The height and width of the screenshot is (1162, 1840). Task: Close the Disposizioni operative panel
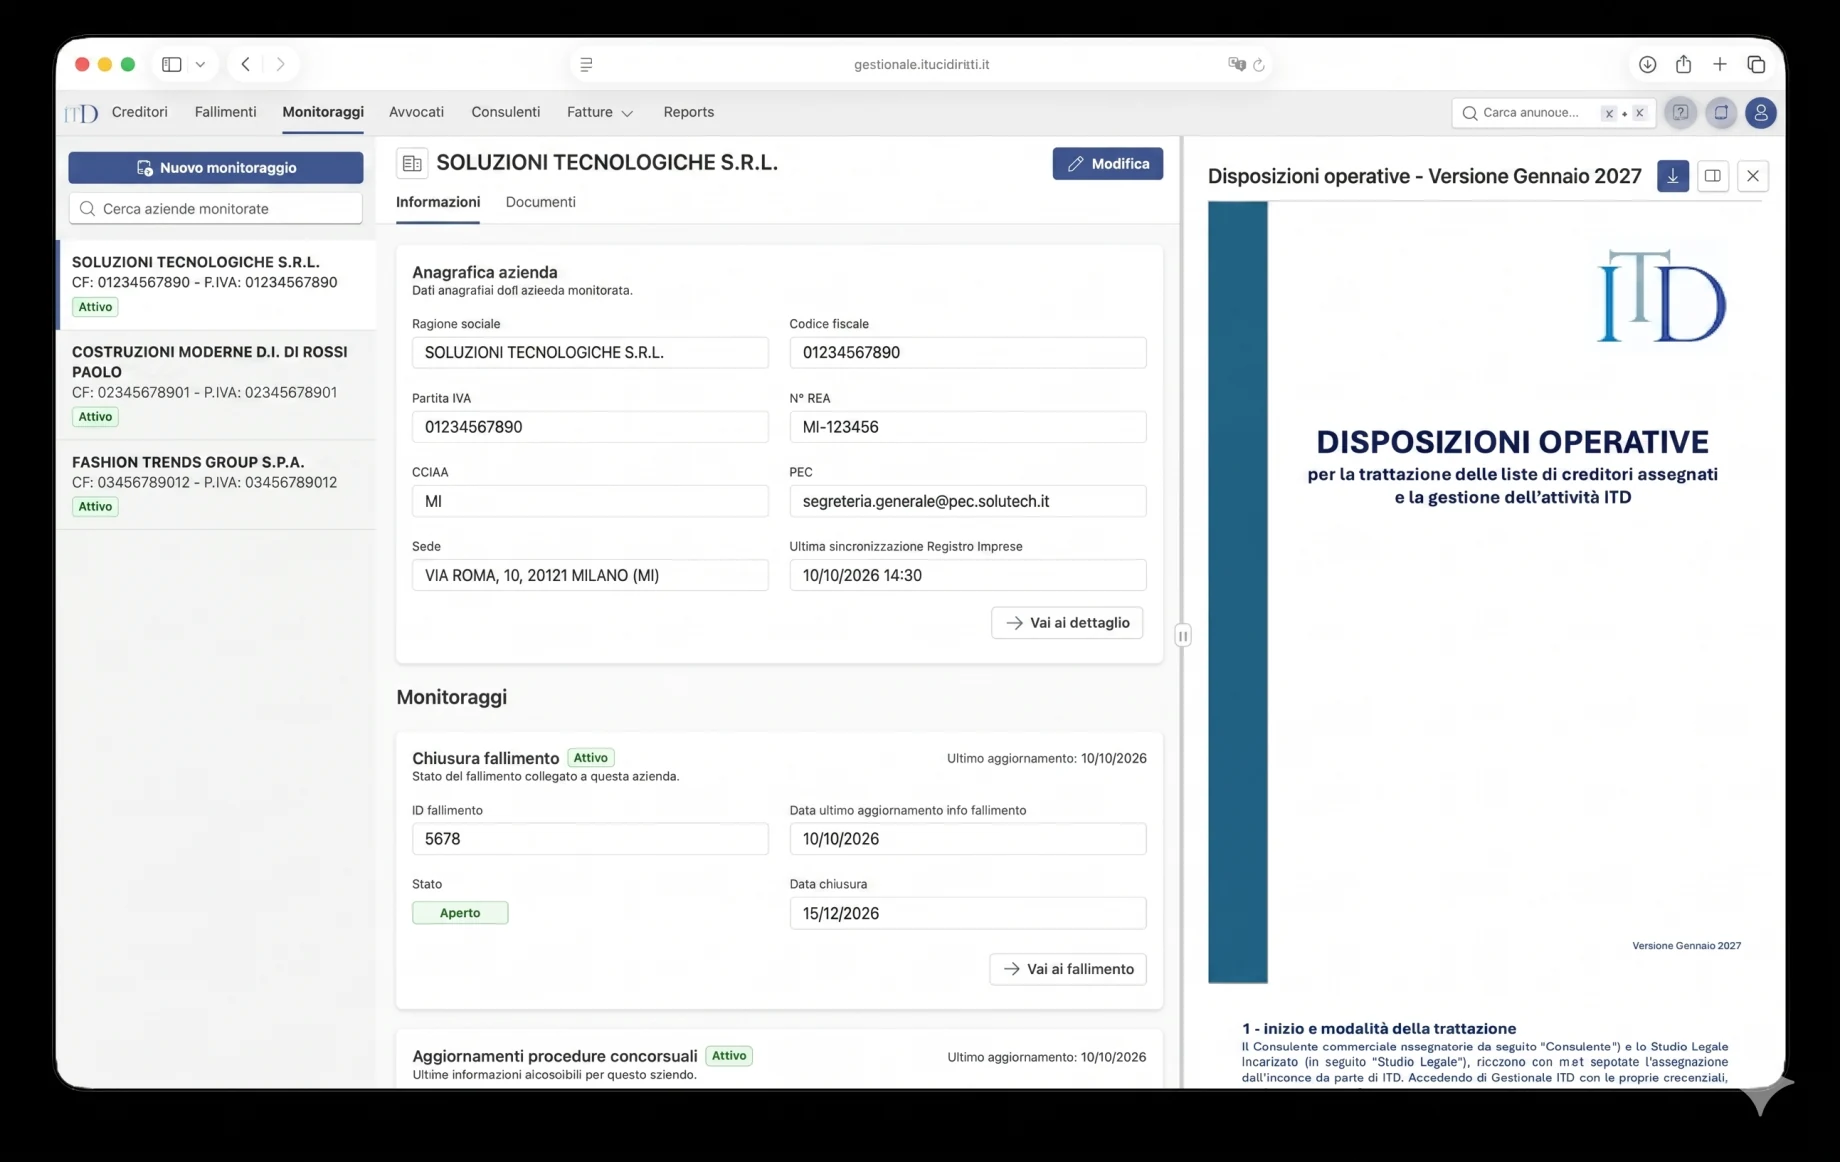pos(1753,176)
